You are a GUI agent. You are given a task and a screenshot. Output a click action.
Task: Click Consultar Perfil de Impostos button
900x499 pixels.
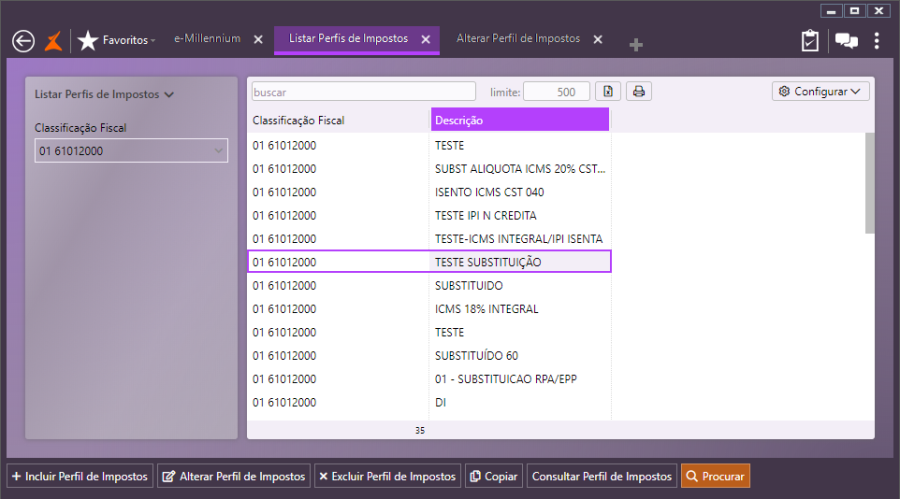602,476
